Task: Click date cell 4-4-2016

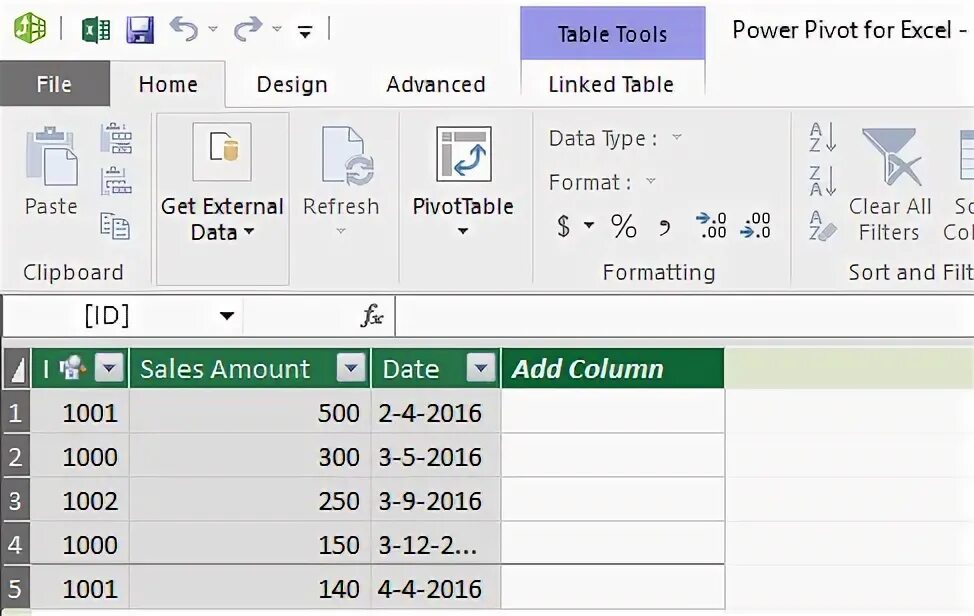Action: pos(436,588)
